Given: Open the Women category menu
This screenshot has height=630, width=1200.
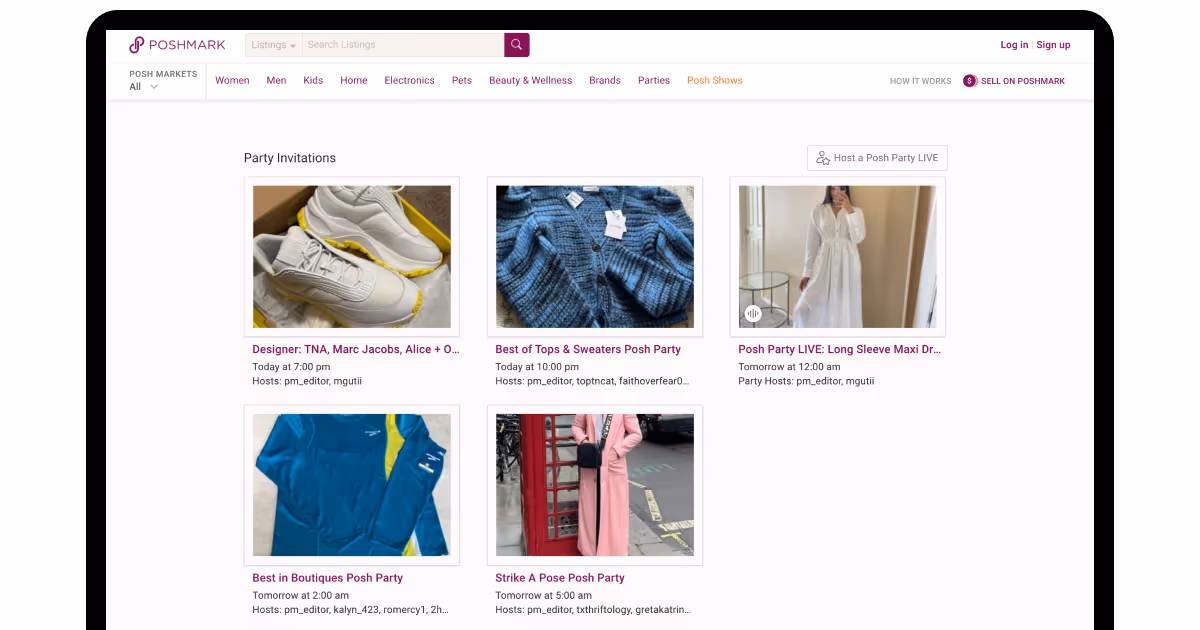Looking at the screenshot, I should pos(232,81).
